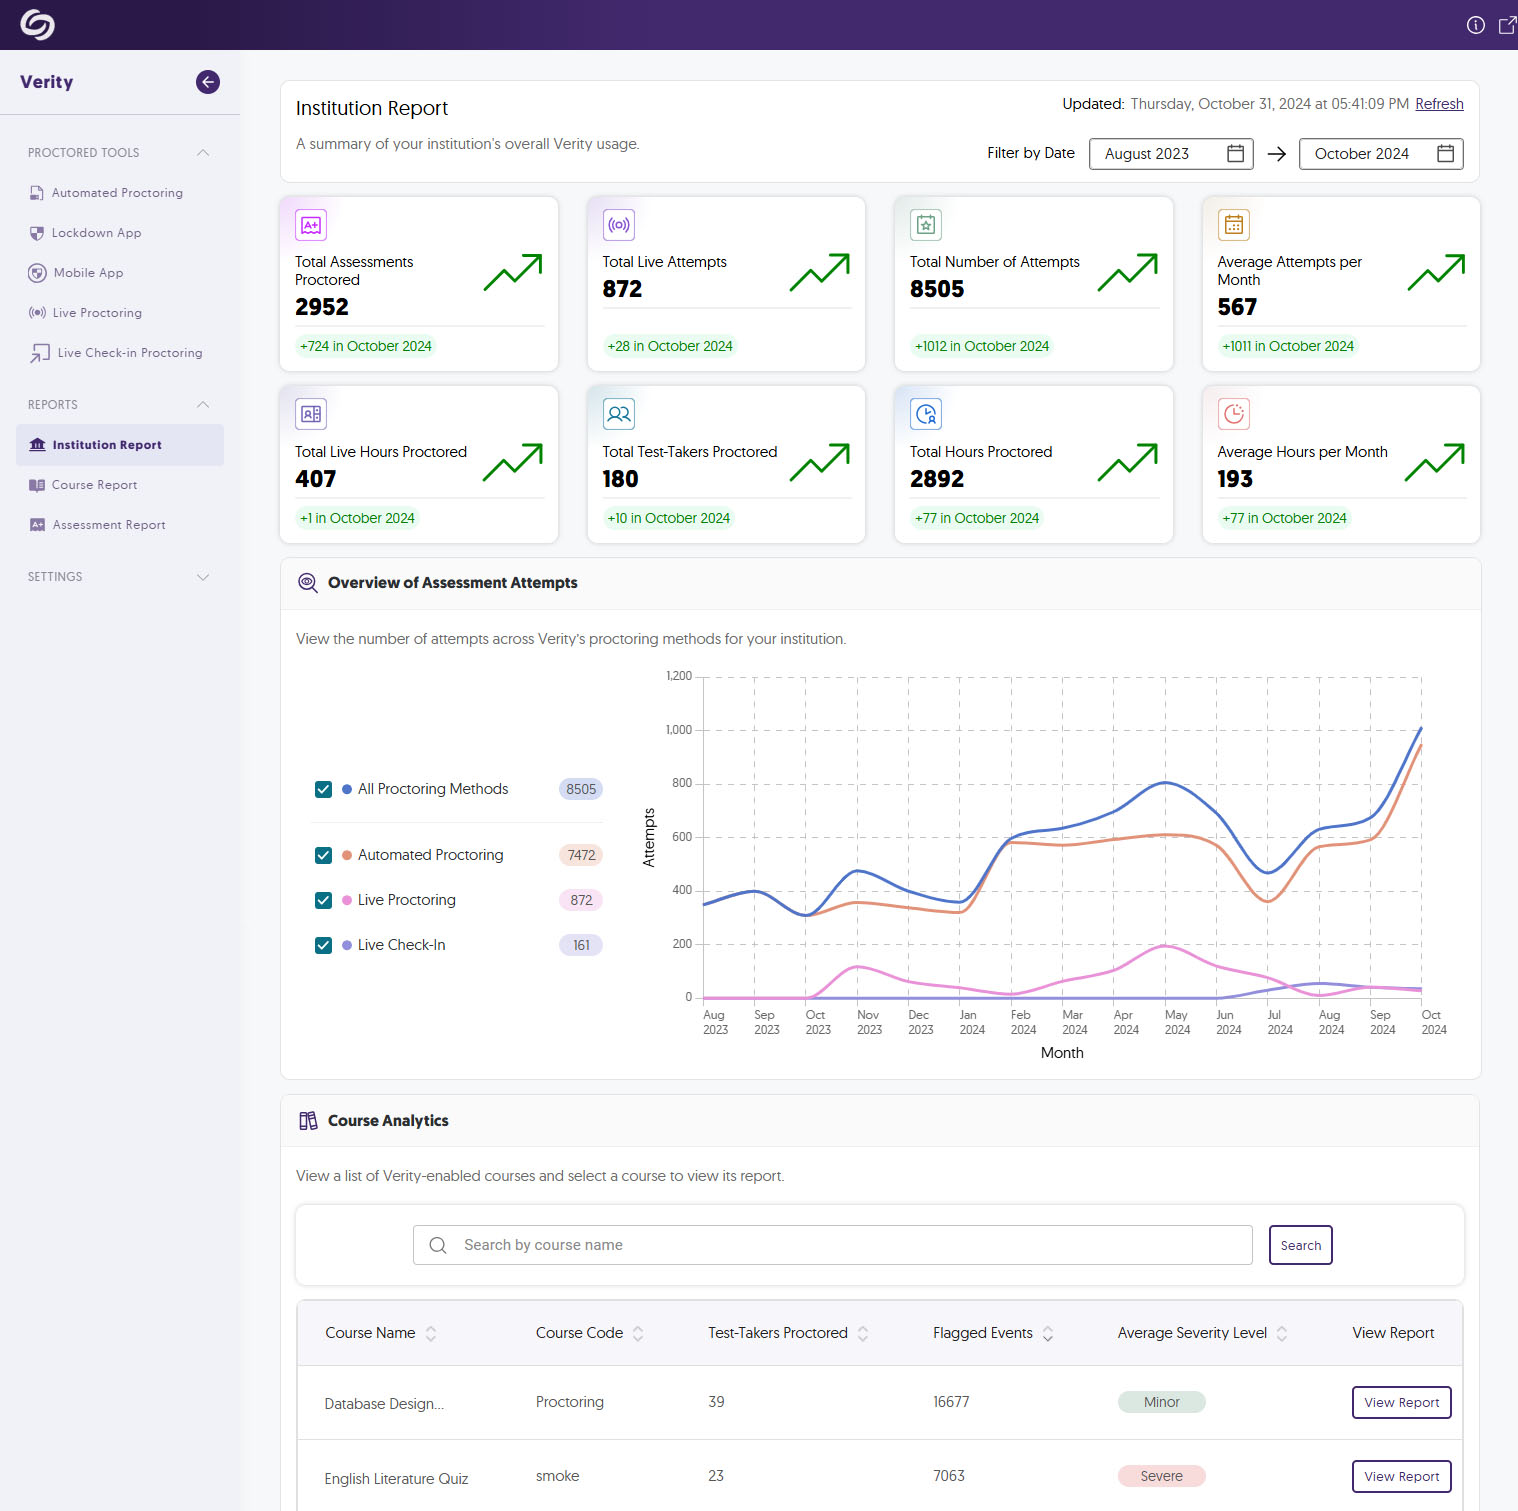1518x1511 pixels.
Task: Click the info icon in top bar
Action: tap(1475, 25)
